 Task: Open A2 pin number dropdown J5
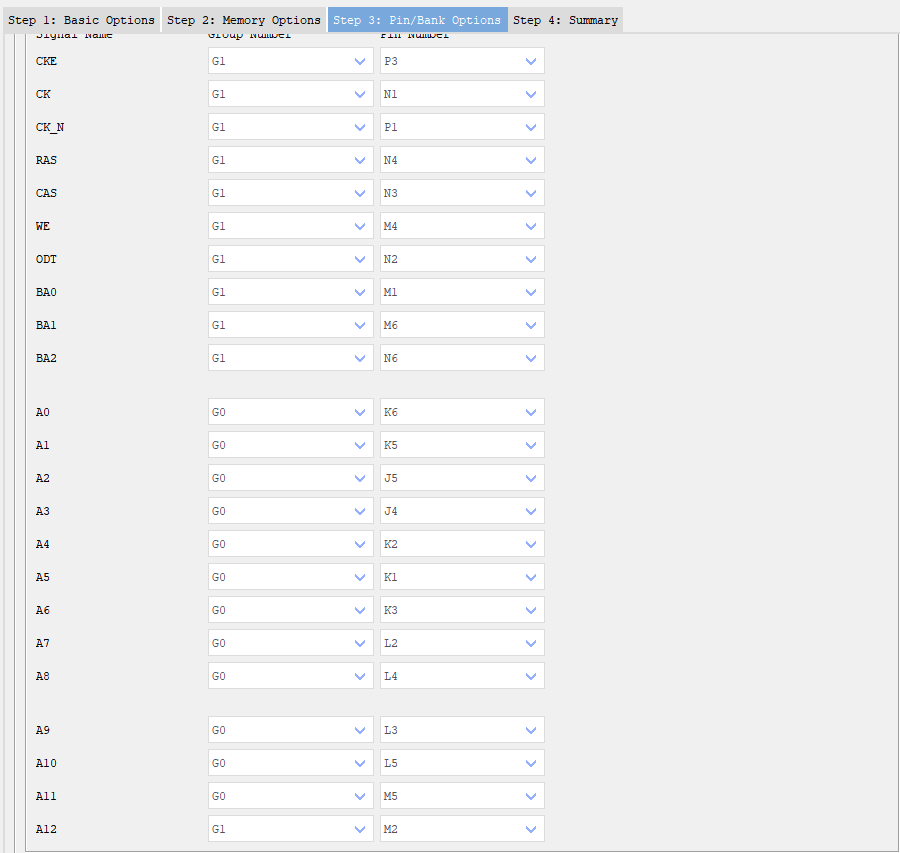click(x=462, y=478)
